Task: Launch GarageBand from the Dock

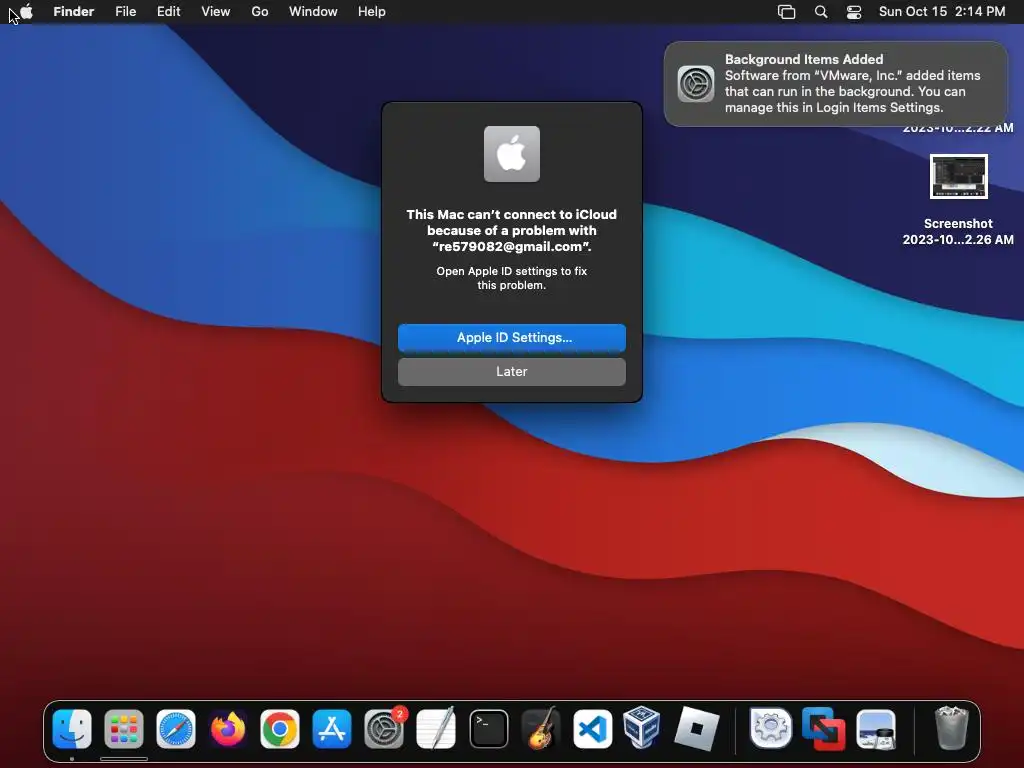Action: pos(541,729)
